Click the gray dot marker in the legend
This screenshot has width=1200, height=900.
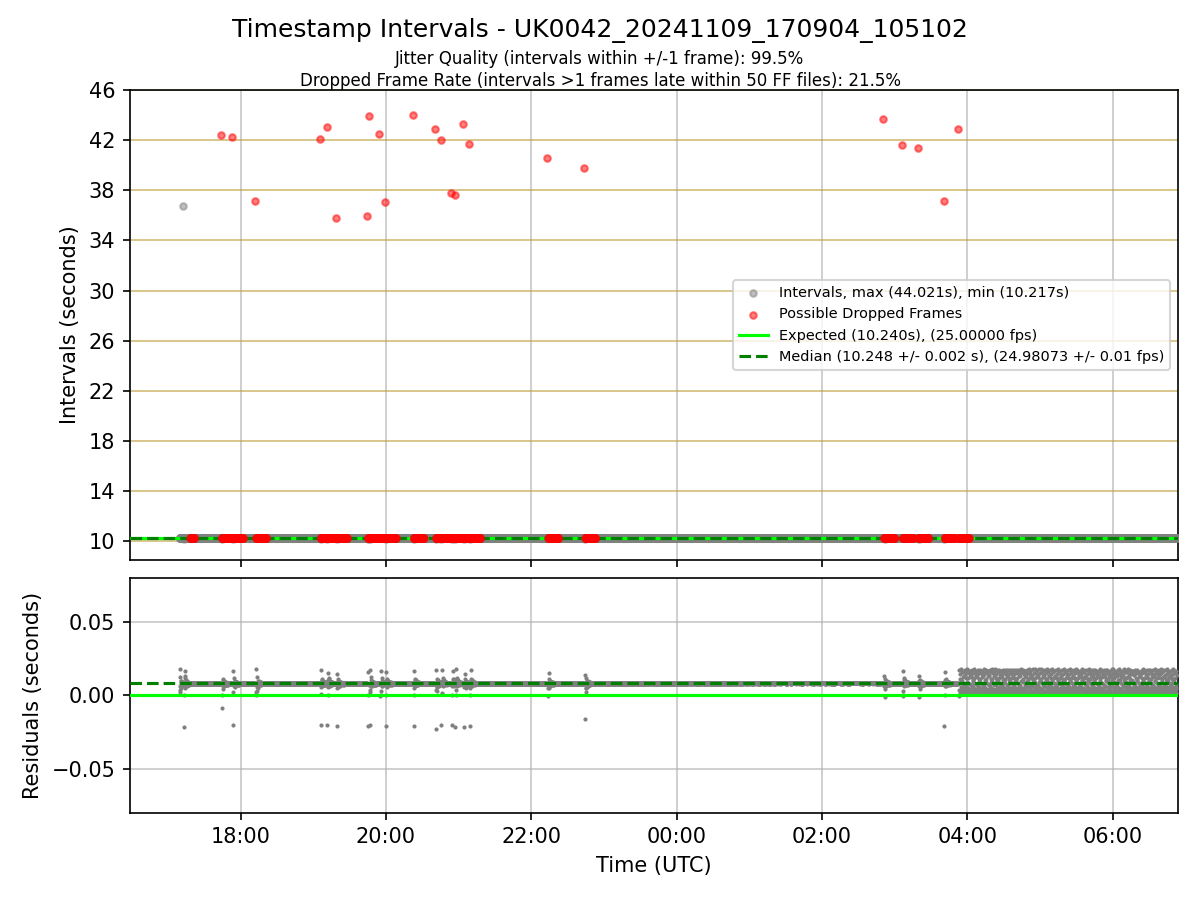click(x=754, y=293)
